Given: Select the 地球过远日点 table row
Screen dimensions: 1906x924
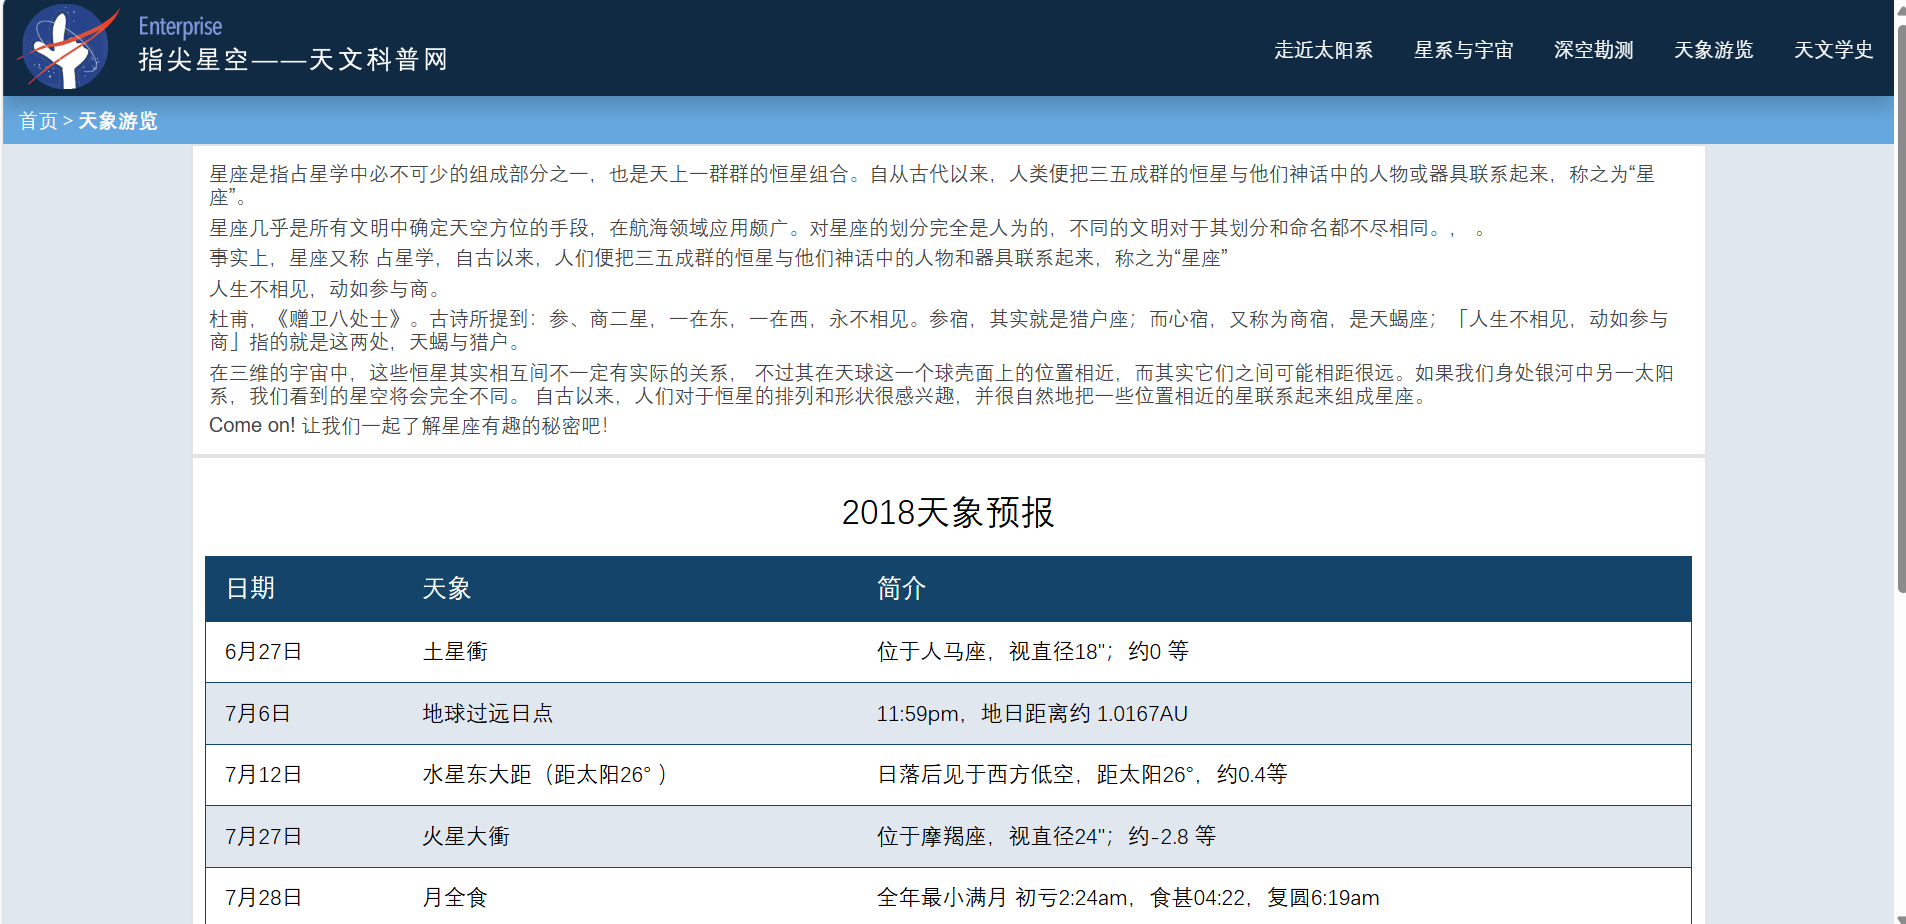Looking at the screenshot, I should click(947, 714).
